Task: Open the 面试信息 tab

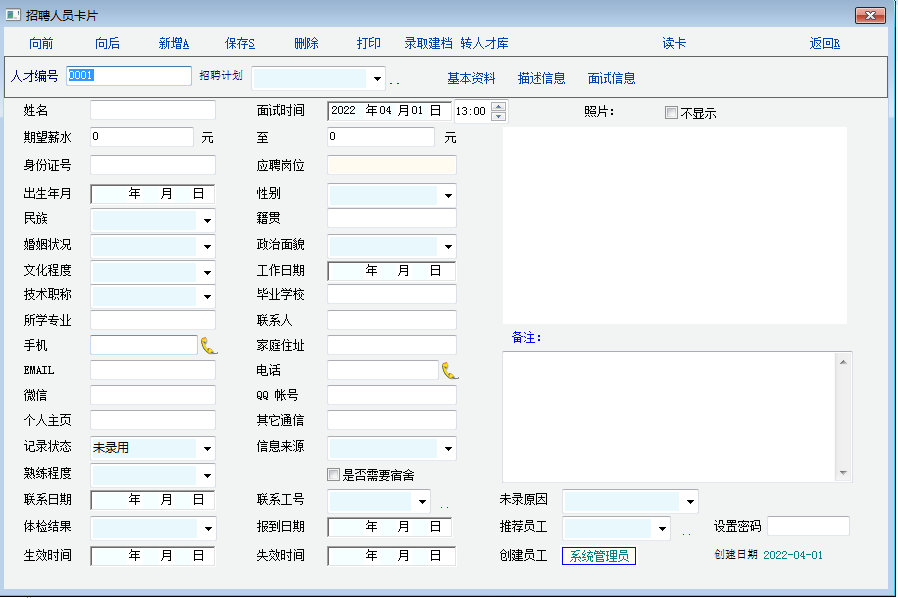Action: pos(611,79)
